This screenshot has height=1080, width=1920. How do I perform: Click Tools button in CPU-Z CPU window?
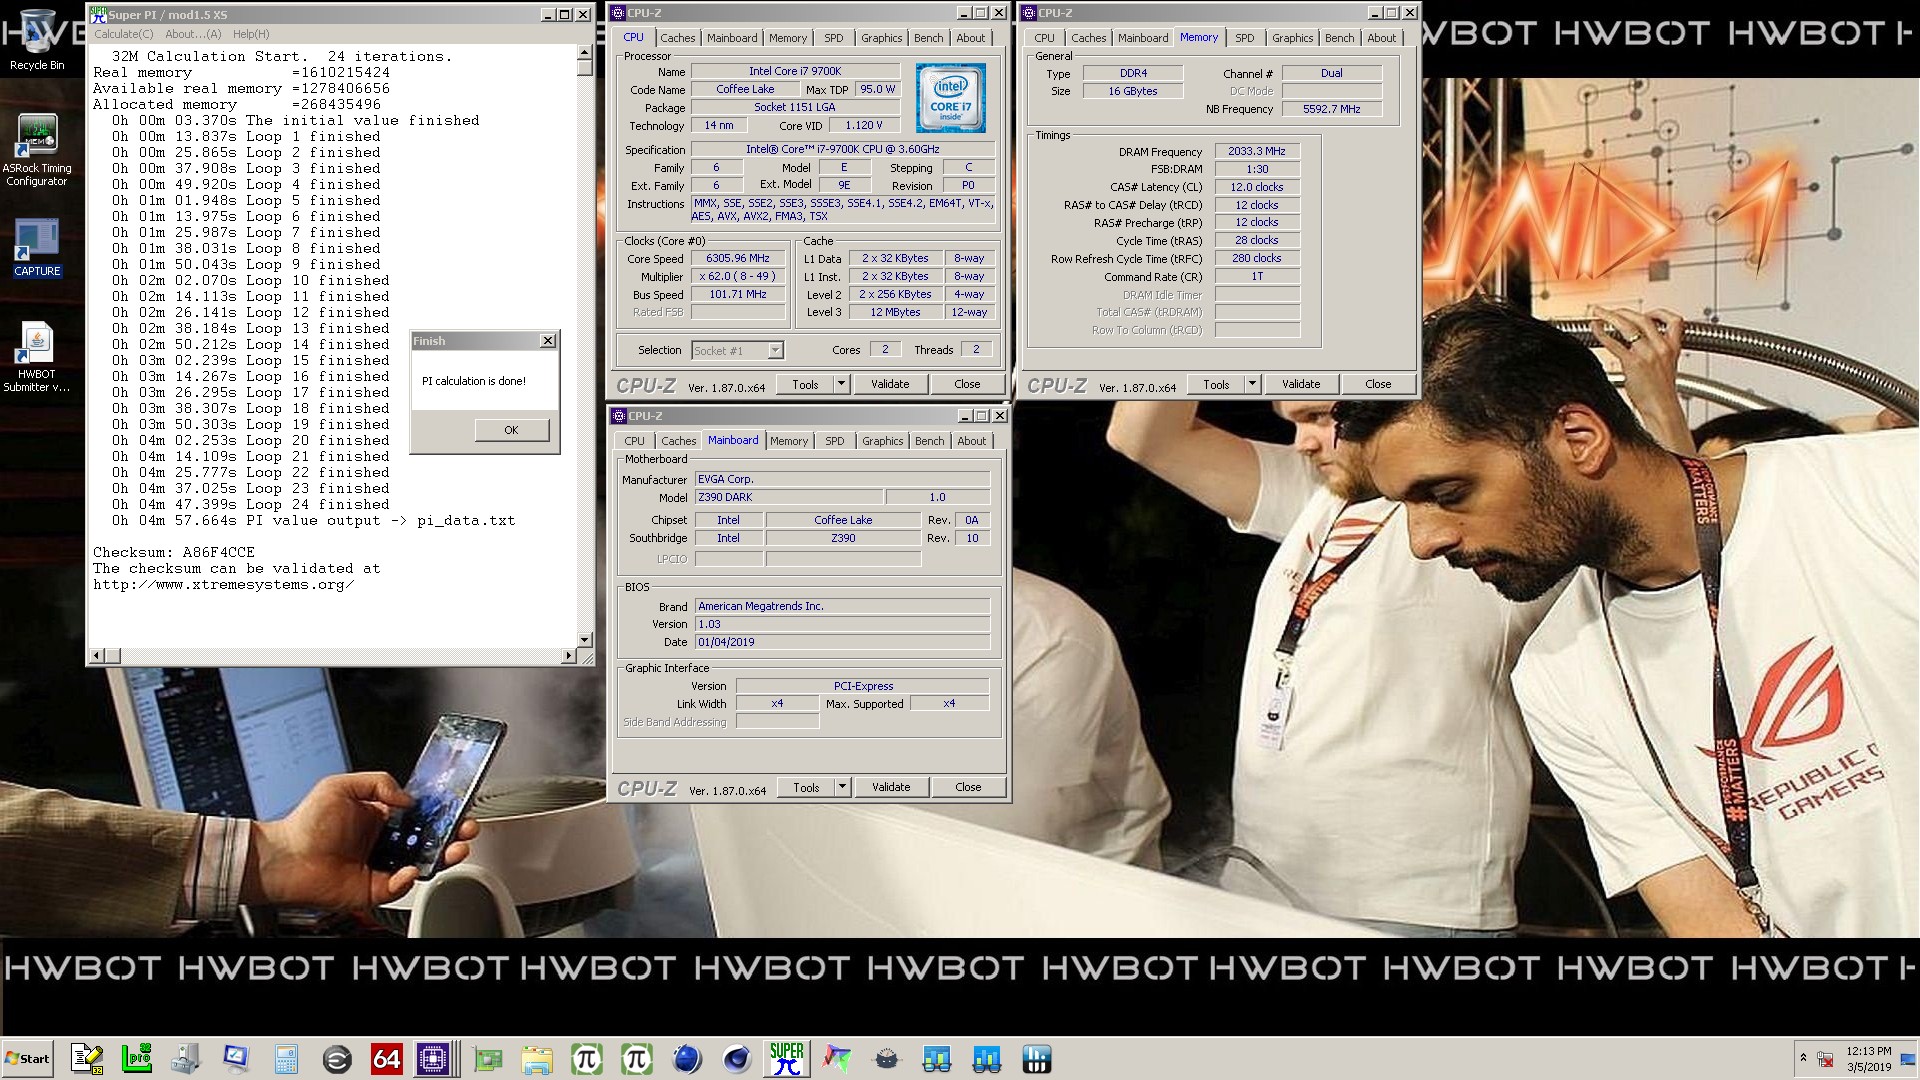point(805,384)
